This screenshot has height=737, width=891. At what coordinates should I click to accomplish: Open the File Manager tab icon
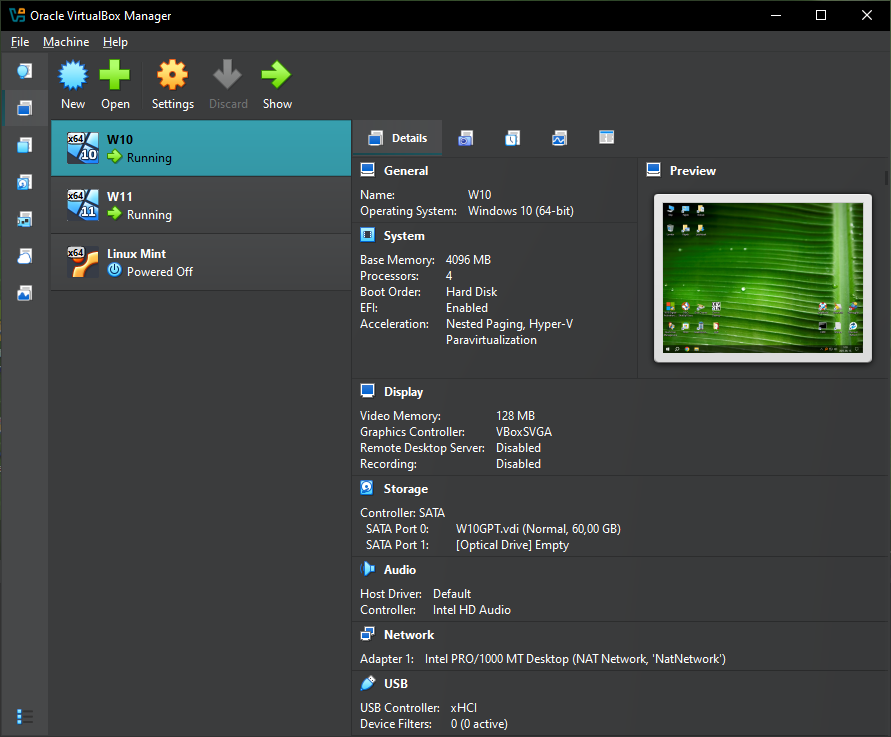(x=606, y=138)
